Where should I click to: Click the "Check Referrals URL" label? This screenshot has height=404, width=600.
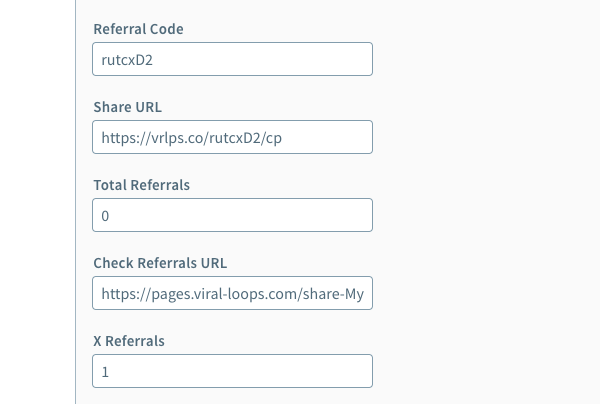click(160, 263)
